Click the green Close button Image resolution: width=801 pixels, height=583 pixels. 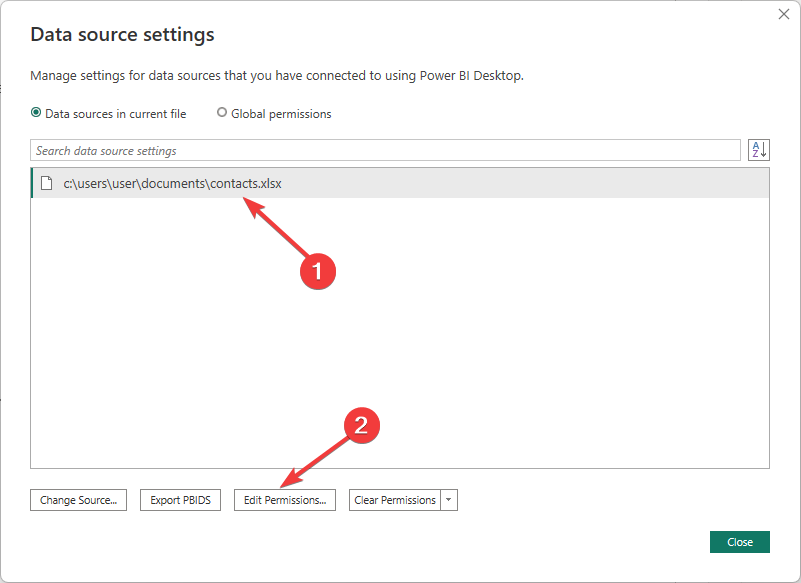tap(740, 542)
